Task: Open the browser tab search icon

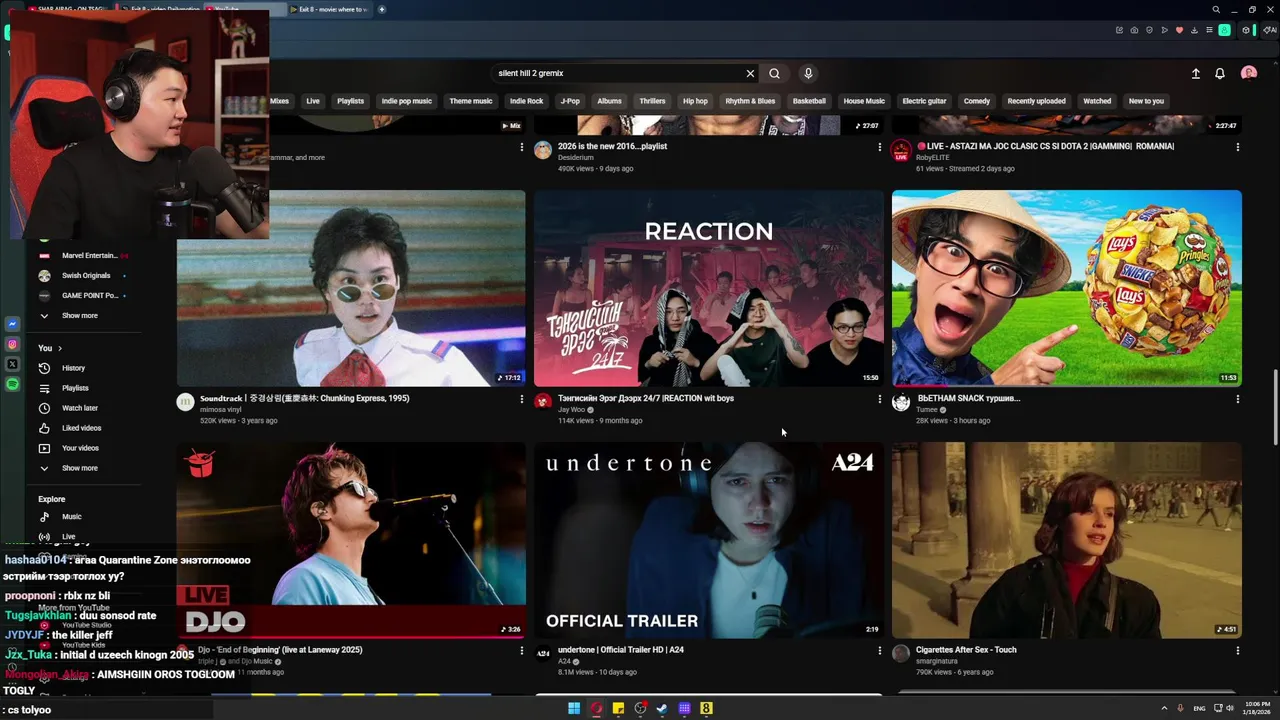Action: [1216, 9]
